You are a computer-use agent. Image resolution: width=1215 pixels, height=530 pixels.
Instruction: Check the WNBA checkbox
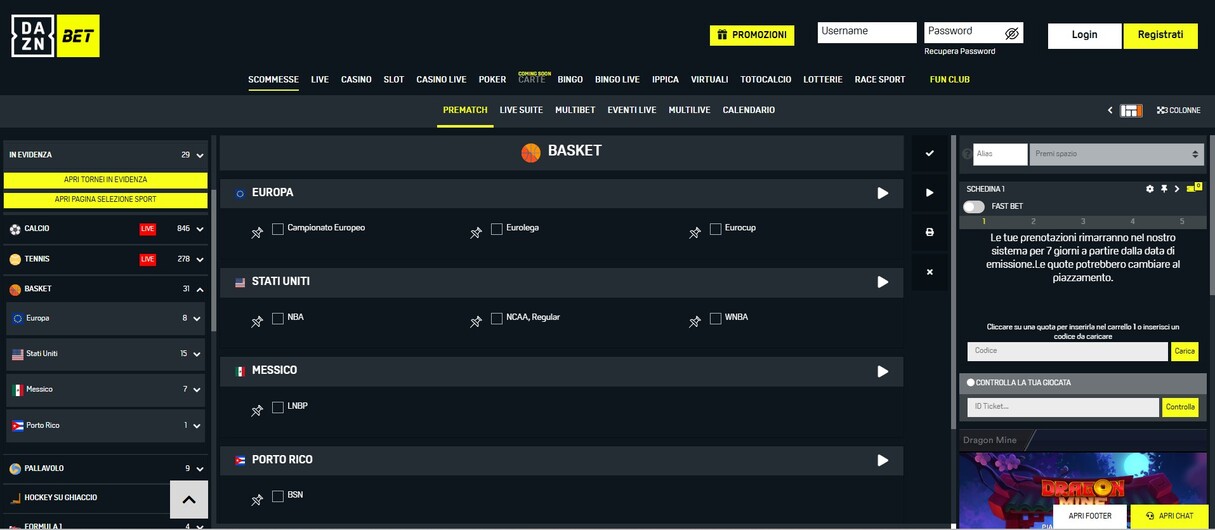[x=715, y=318]
